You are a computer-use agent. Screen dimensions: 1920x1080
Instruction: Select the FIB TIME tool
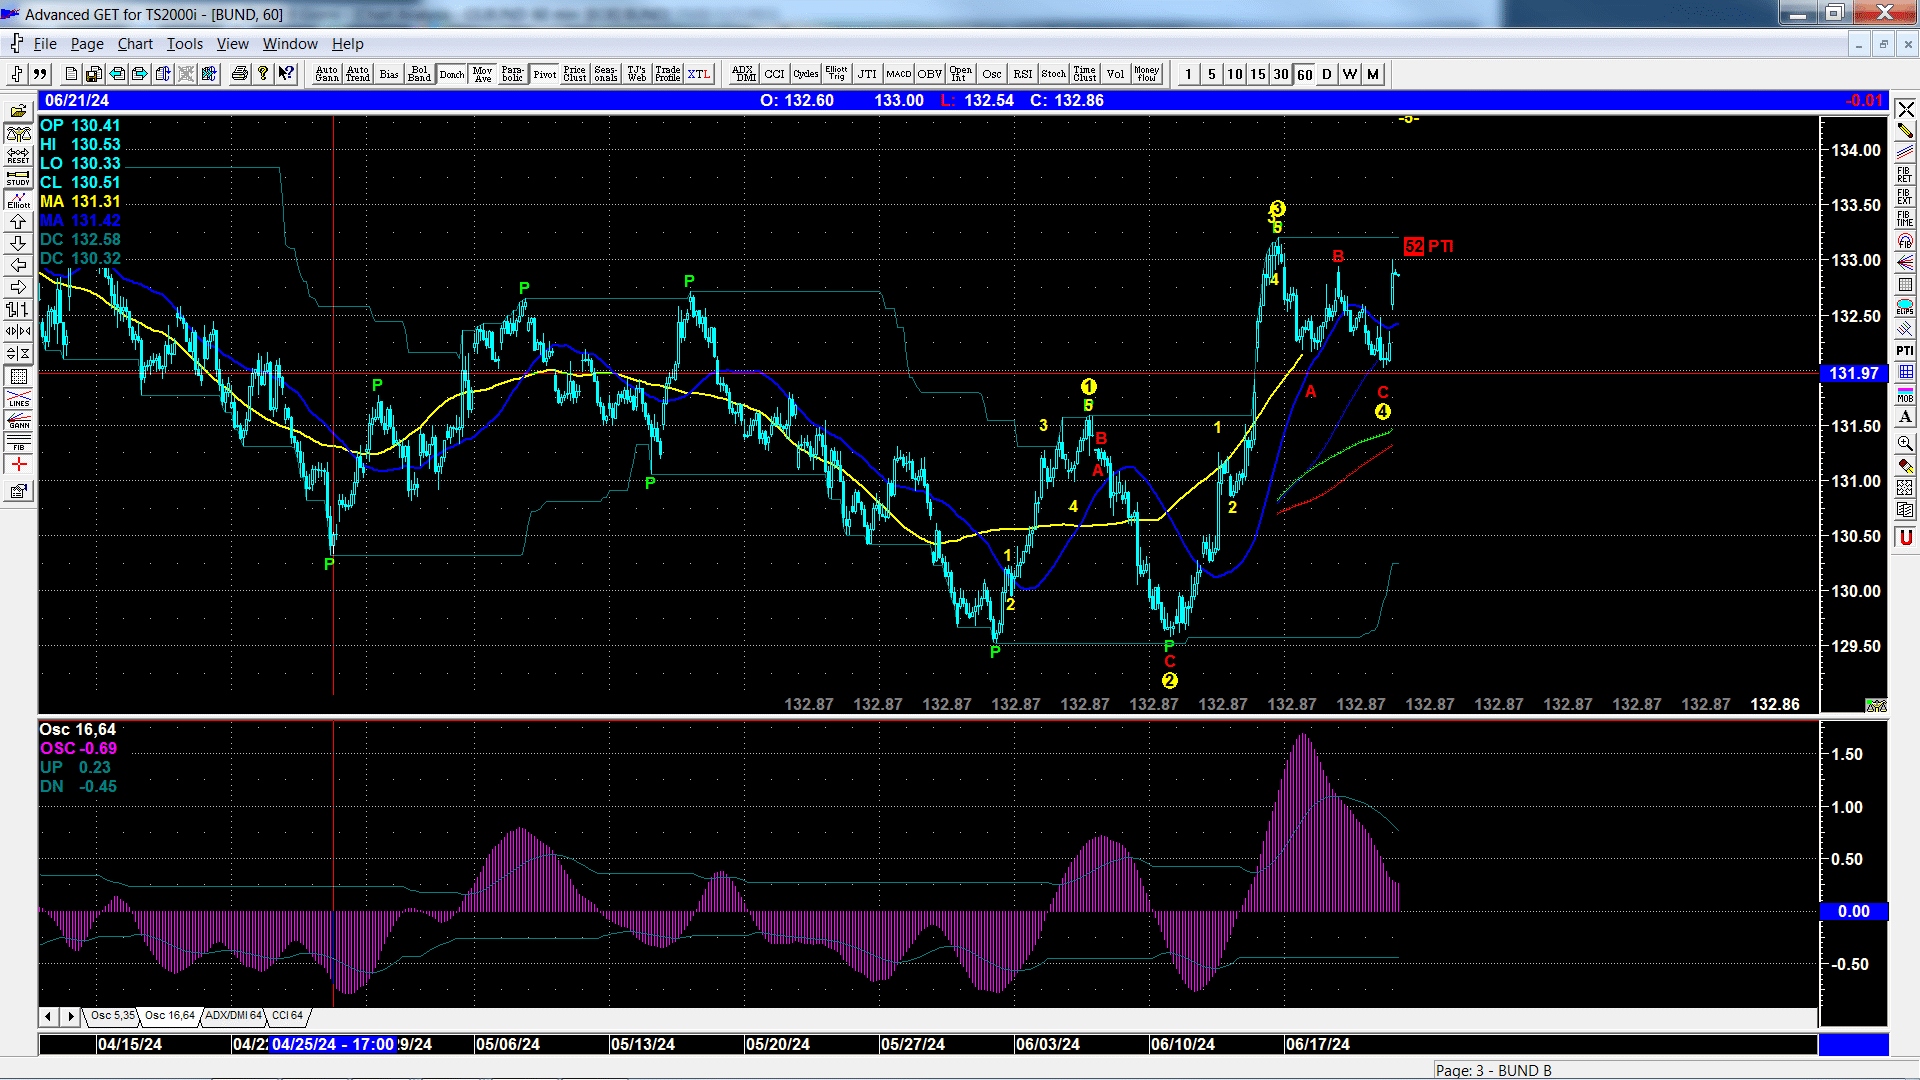(x=1905, y=219)
